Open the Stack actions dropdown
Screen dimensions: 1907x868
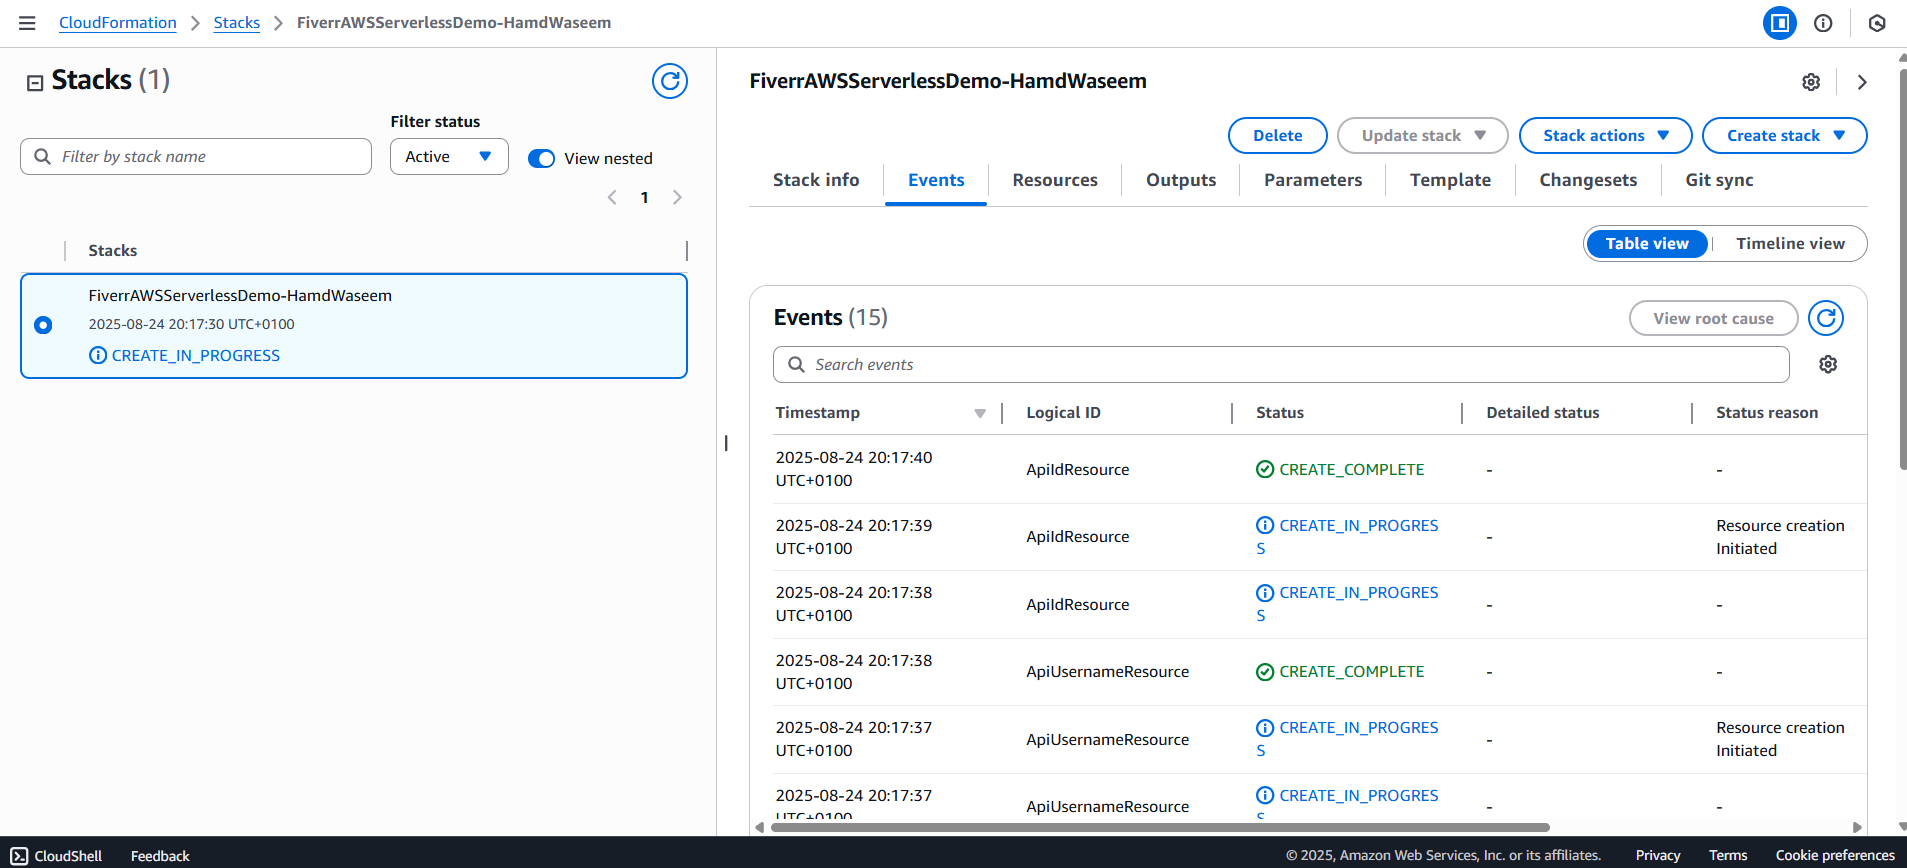[x=1605, y=136]
